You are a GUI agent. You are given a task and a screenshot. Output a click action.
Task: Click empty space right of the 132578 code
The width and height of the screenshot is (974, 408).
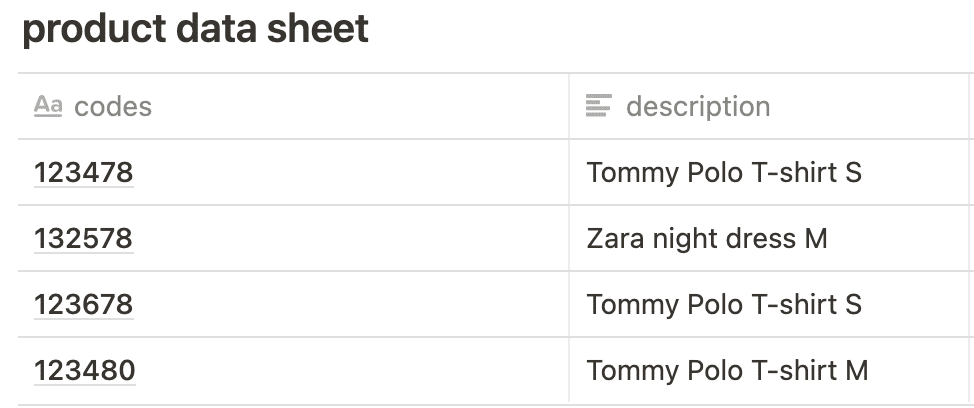pyautogui.click(x=350, y=239)
